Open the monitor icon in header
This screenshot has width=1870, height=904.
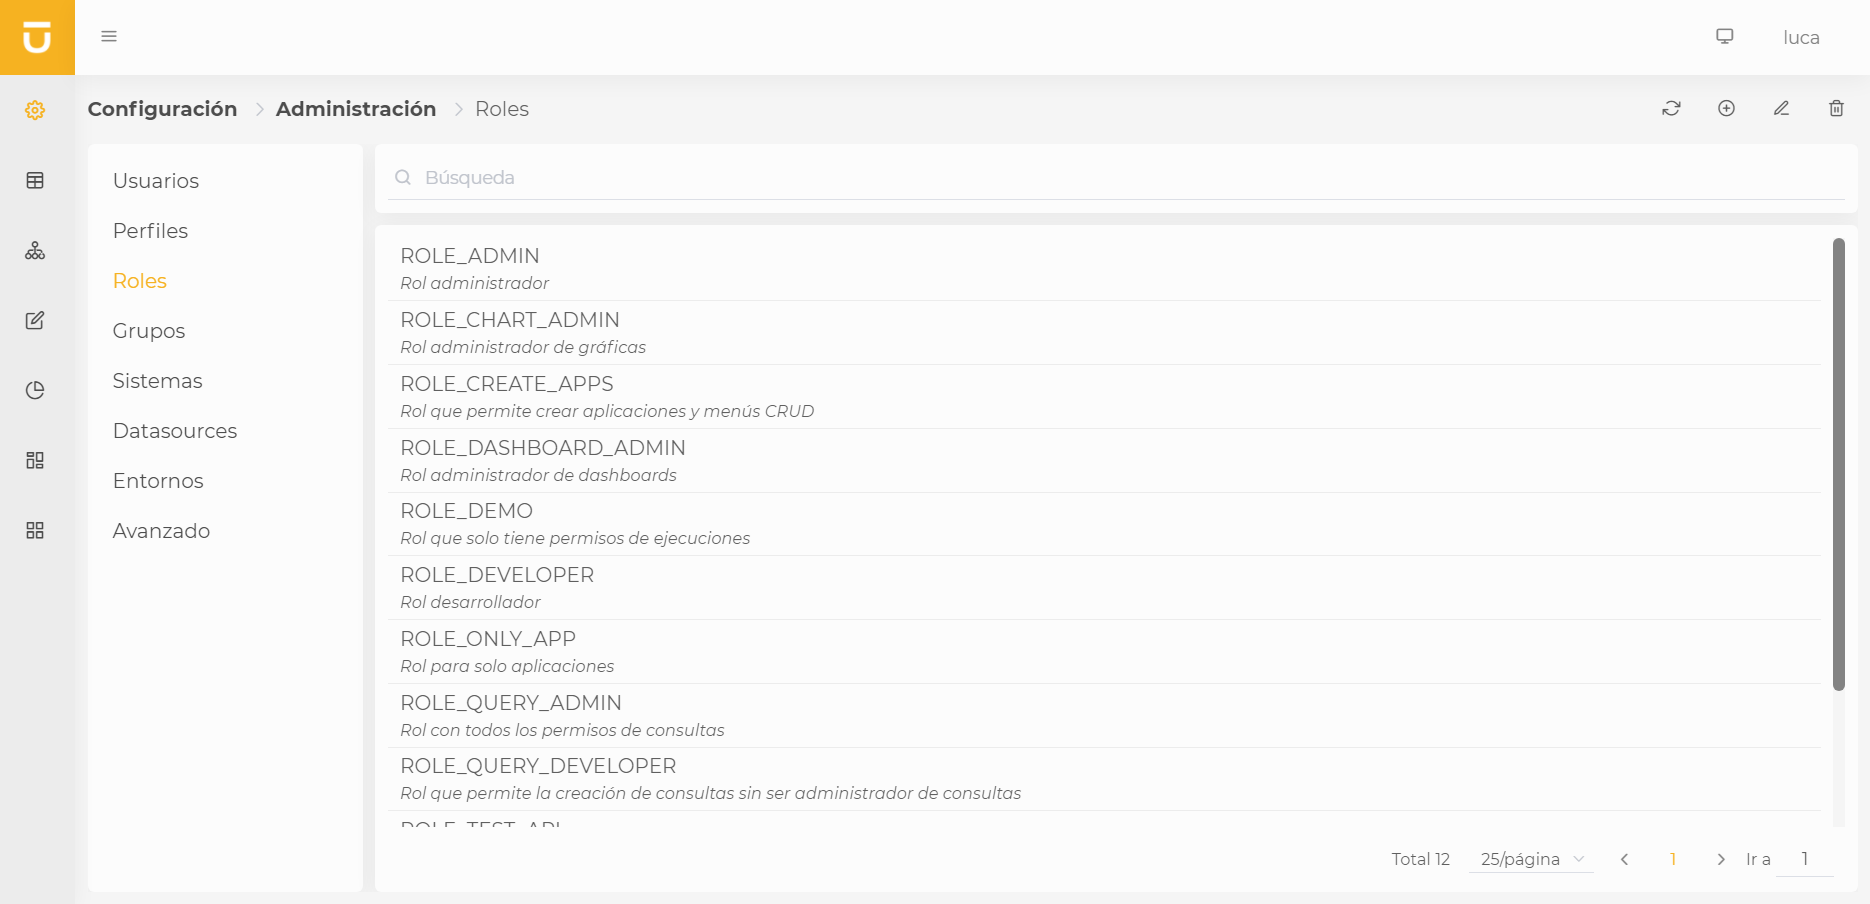point(1725,37)
